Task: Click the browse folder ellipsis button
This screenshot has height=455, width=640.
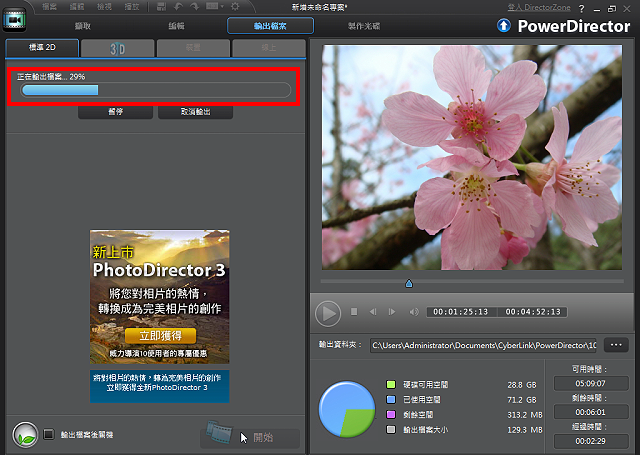Action: (616, 345)
